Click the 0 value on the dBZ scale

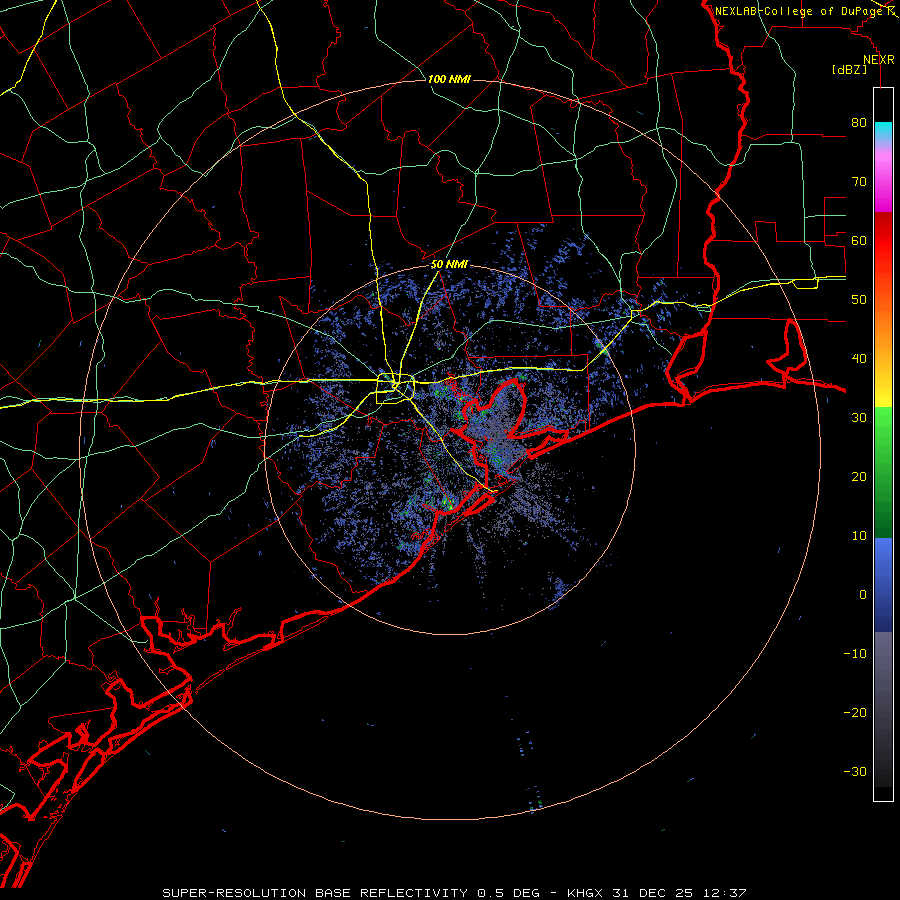click(863, 595)
